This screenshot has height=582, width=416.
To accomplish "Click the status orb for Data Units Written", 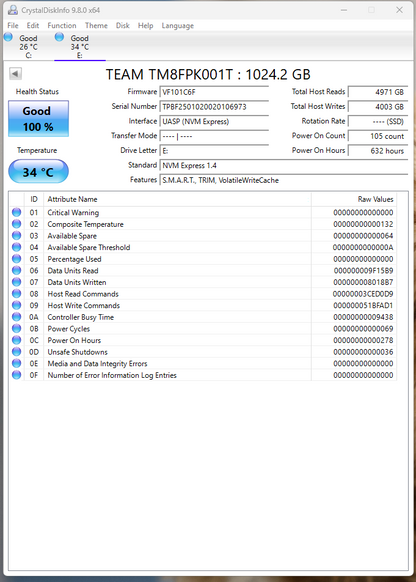I will click(16, 282).
